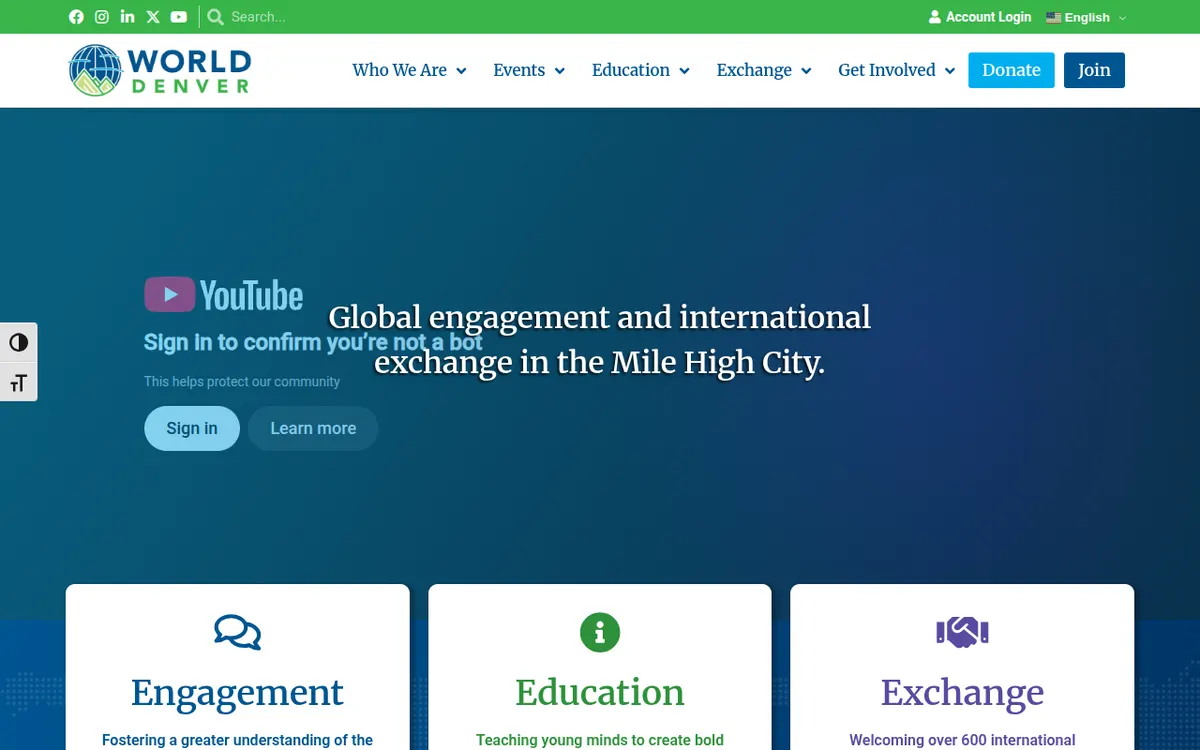Viewport: 1200px width, 750px height.
Task: Open the Education menu item
Action: coord(631,70)
